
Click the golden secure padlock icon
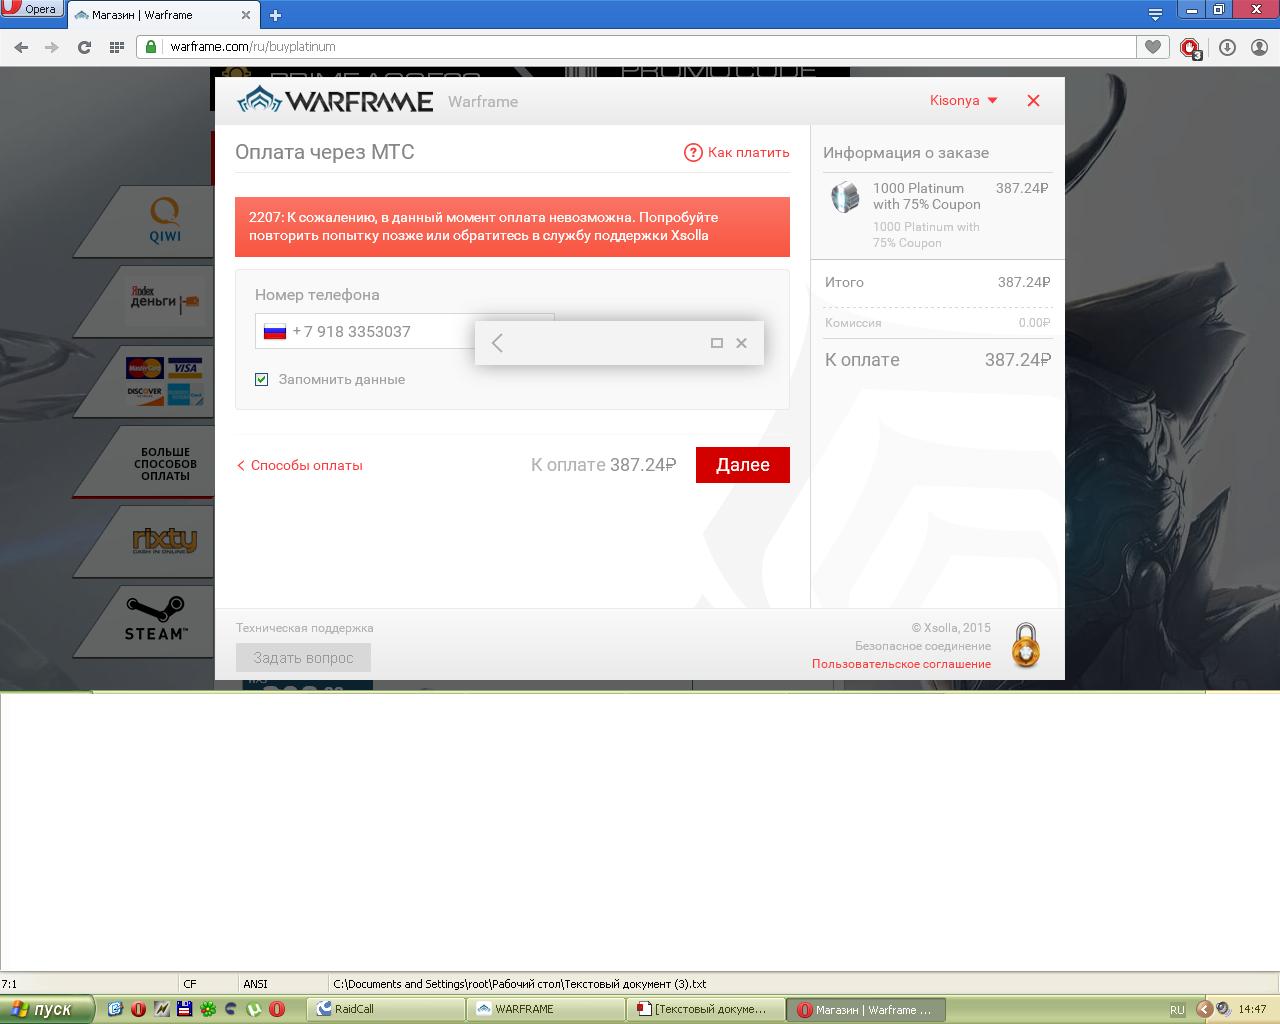1025,645
